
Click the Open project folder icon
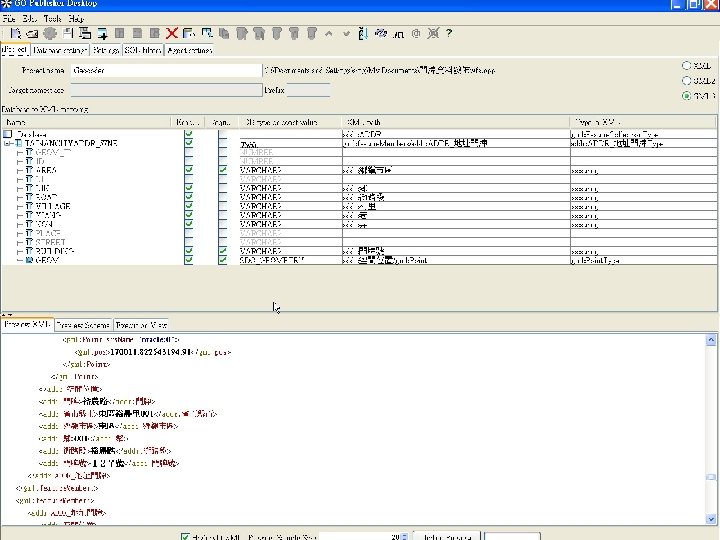tap(32, 33)
